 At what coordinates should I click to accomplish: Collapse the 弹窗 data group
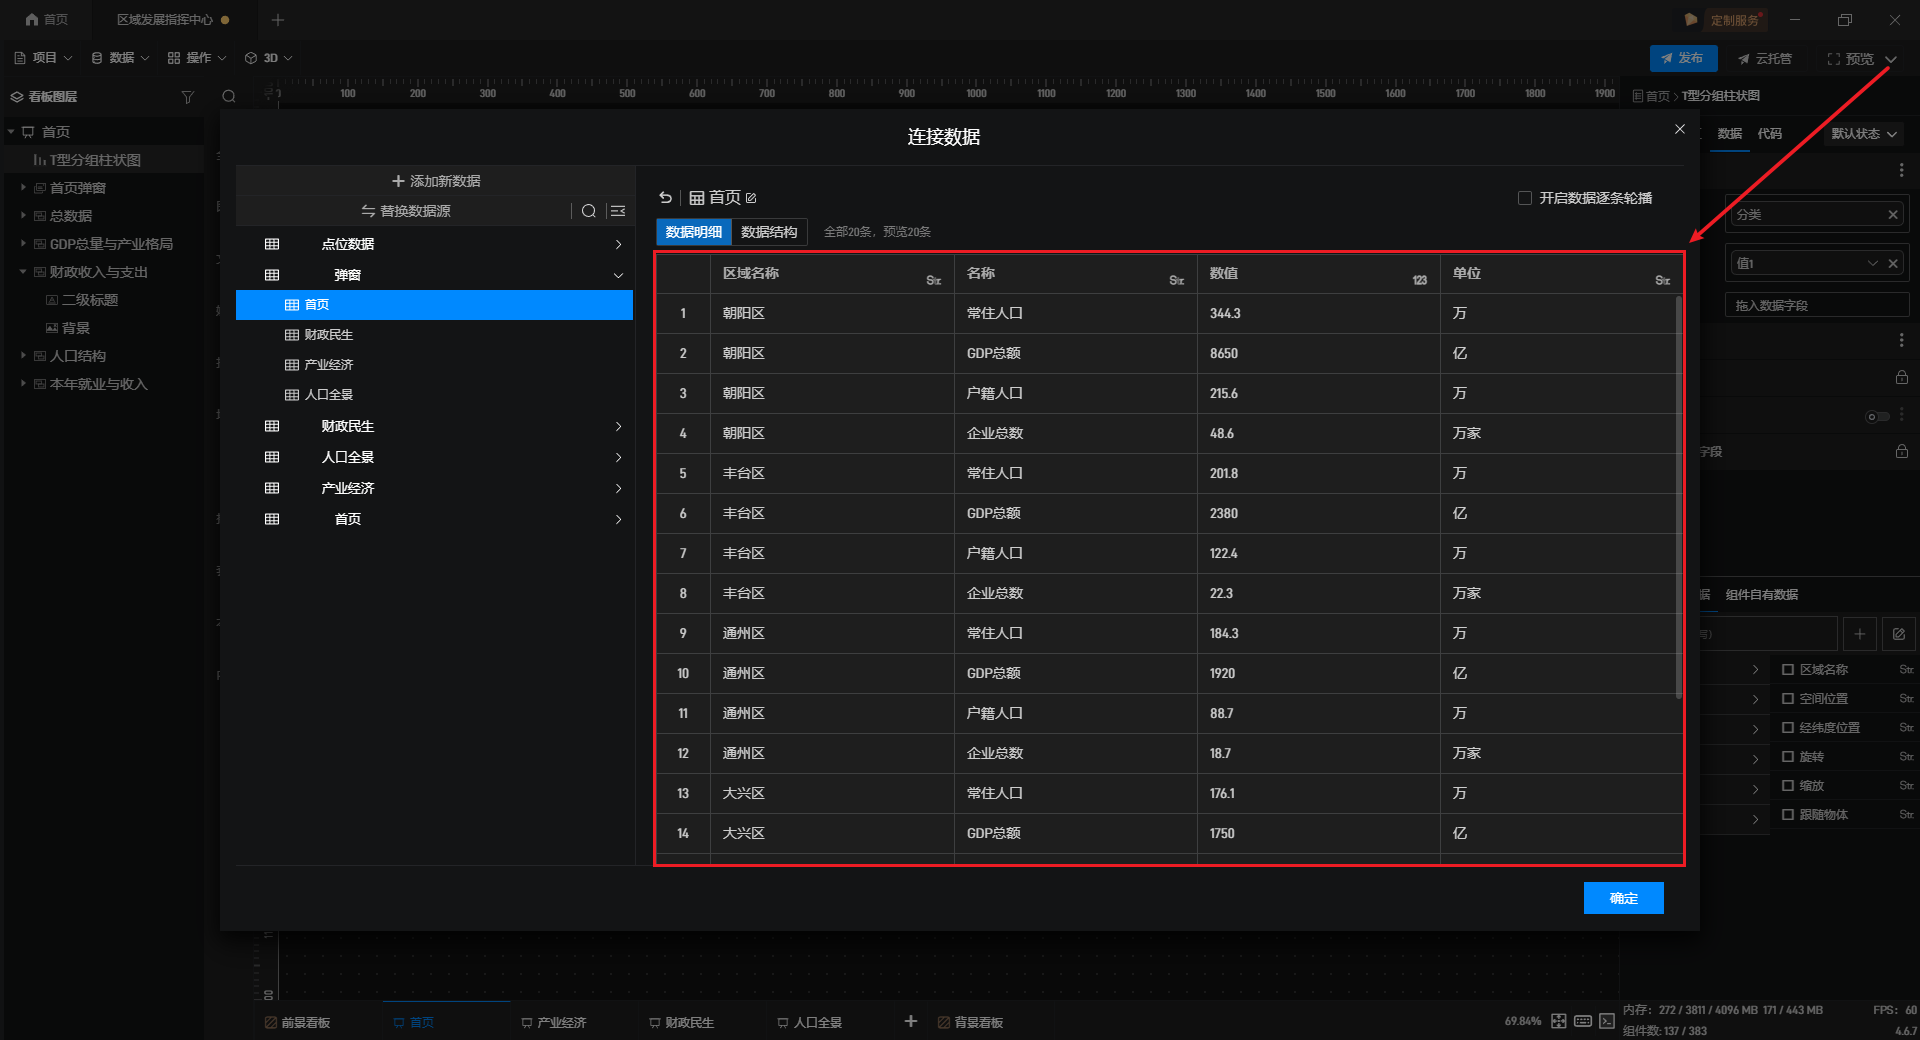pyautogui.click(x=618, y=275)
